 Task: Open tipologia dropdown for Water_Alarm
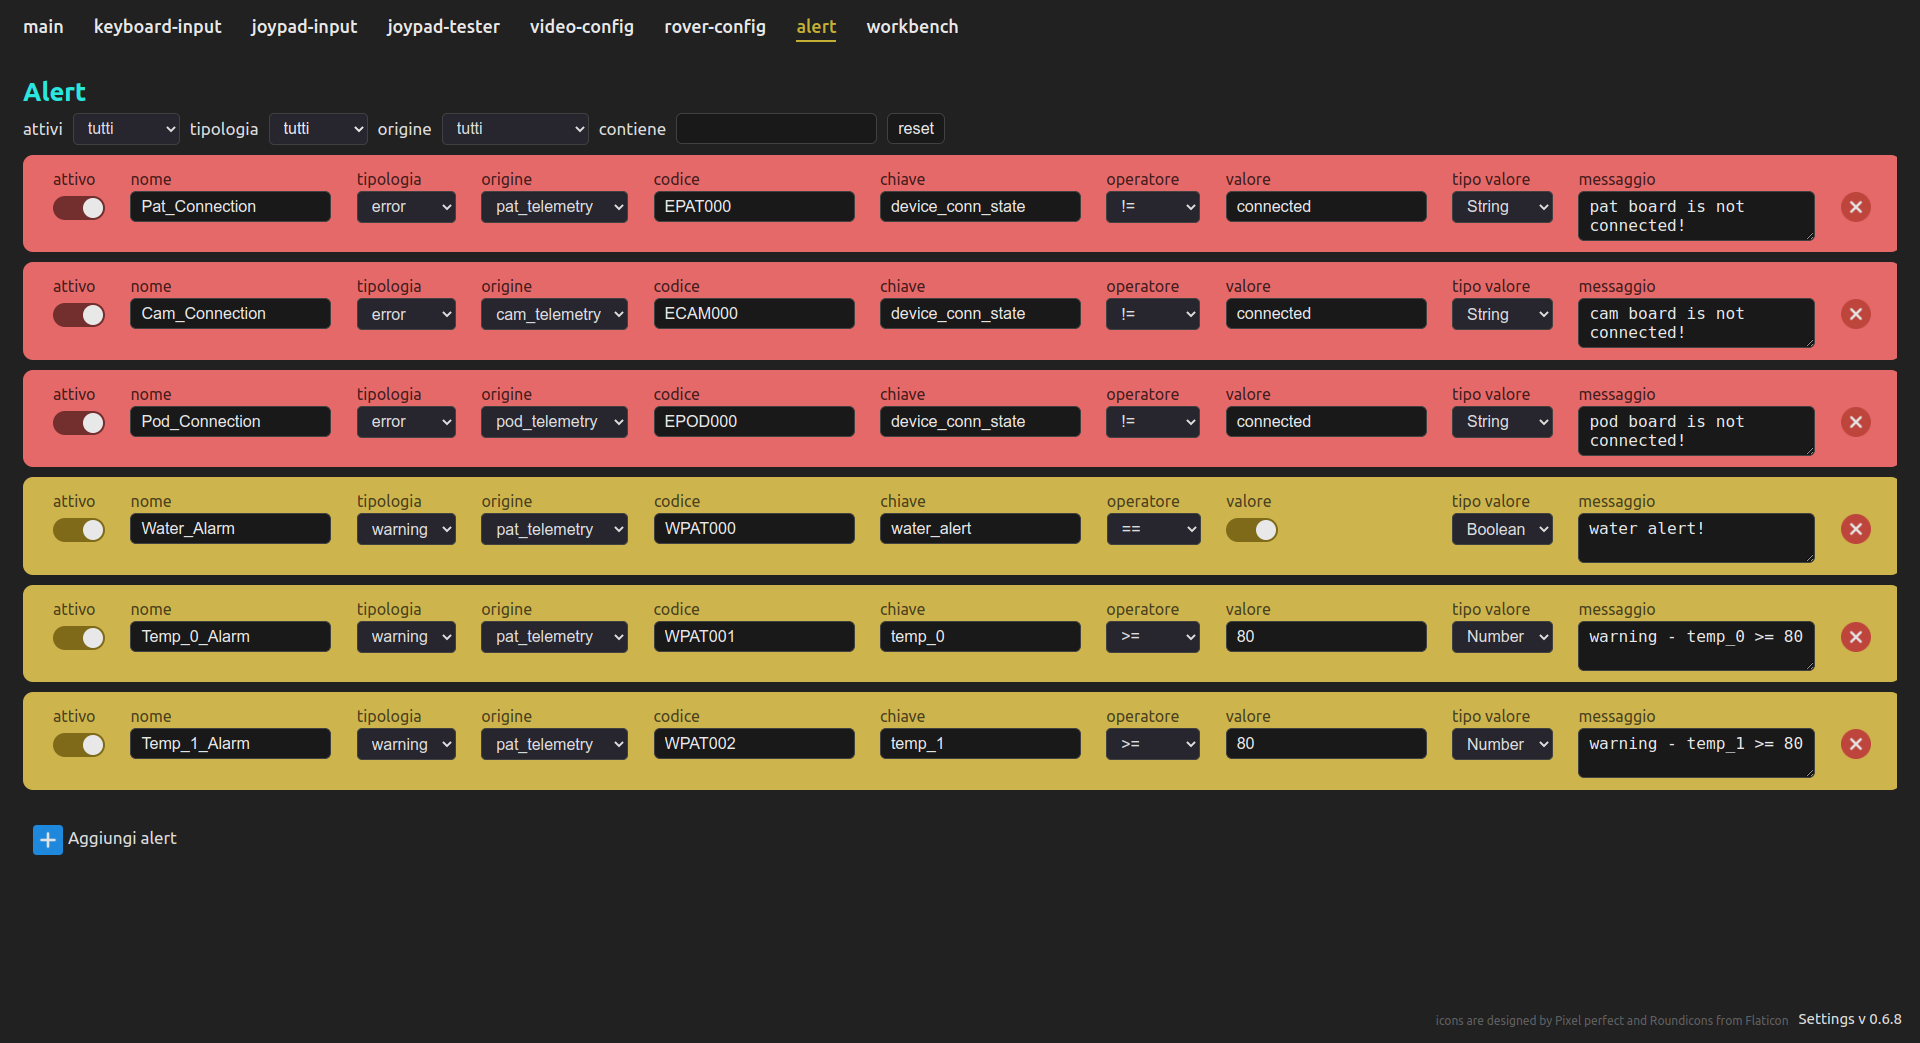pyautogui.click(x=406, y=529)
